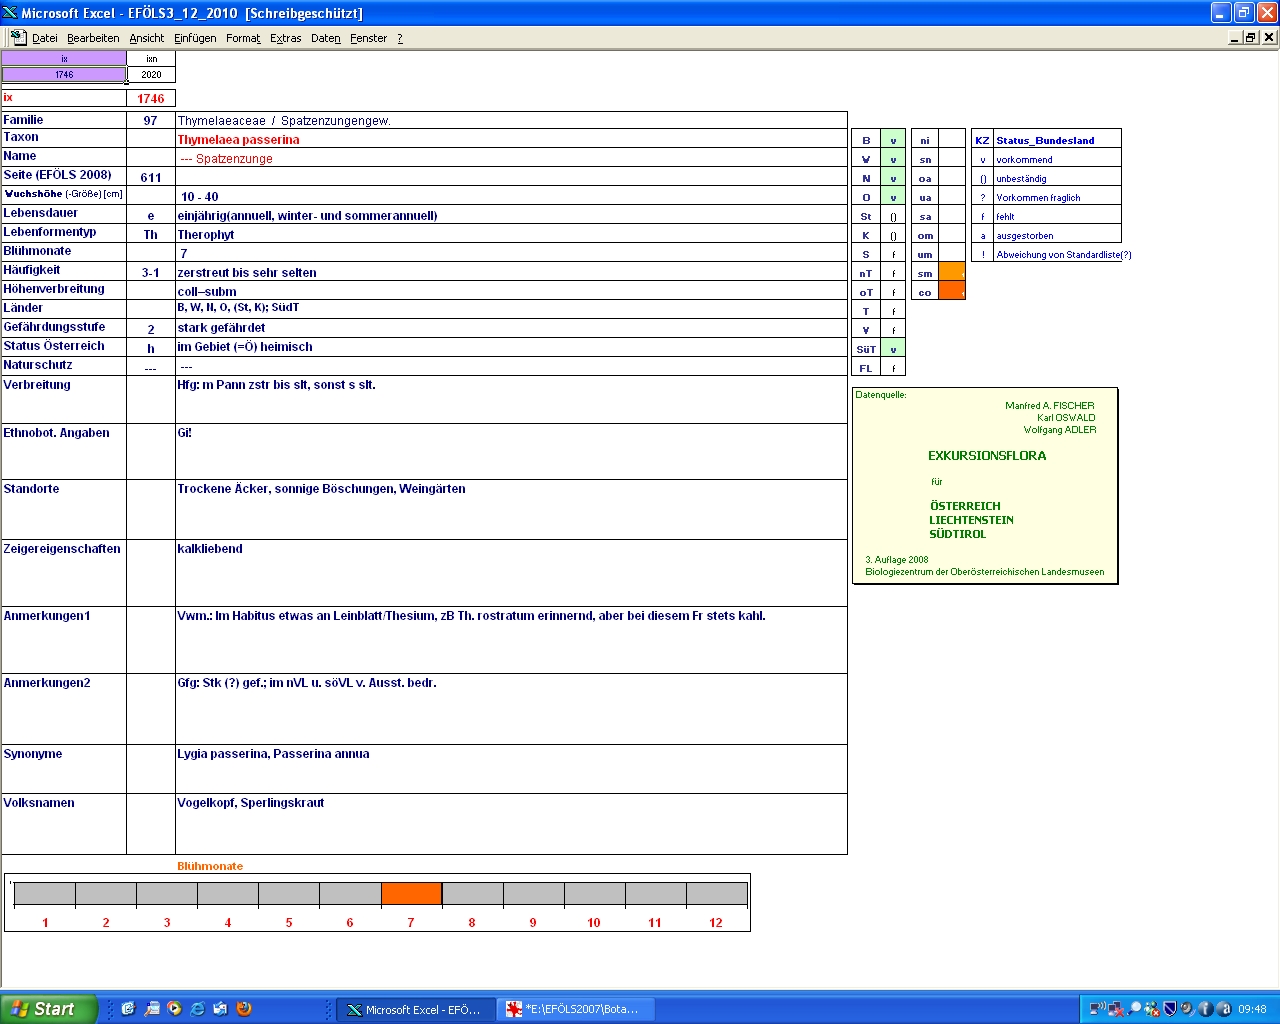Click the Excel icon in the title bar
This screenshot has width=1280, height=1024.
tap(10, 12)
